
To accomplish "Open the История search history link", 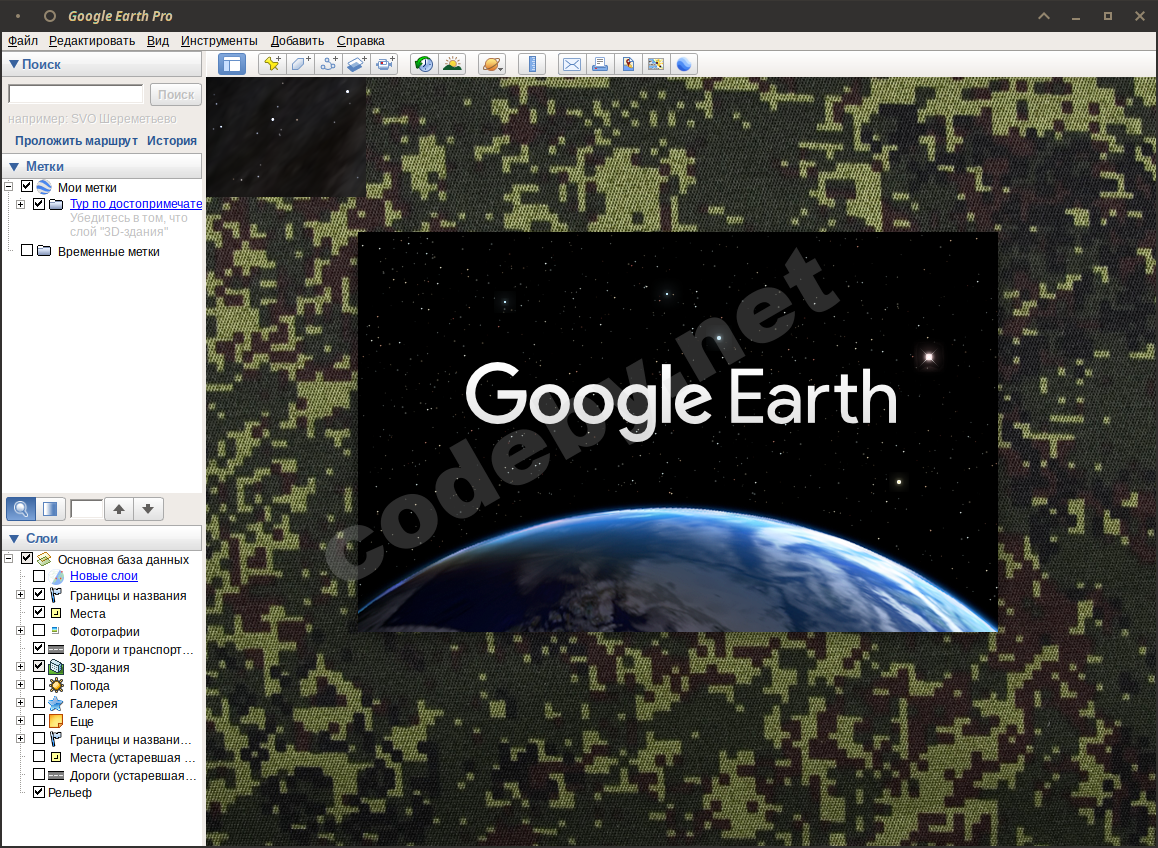I will pos(171,140).
